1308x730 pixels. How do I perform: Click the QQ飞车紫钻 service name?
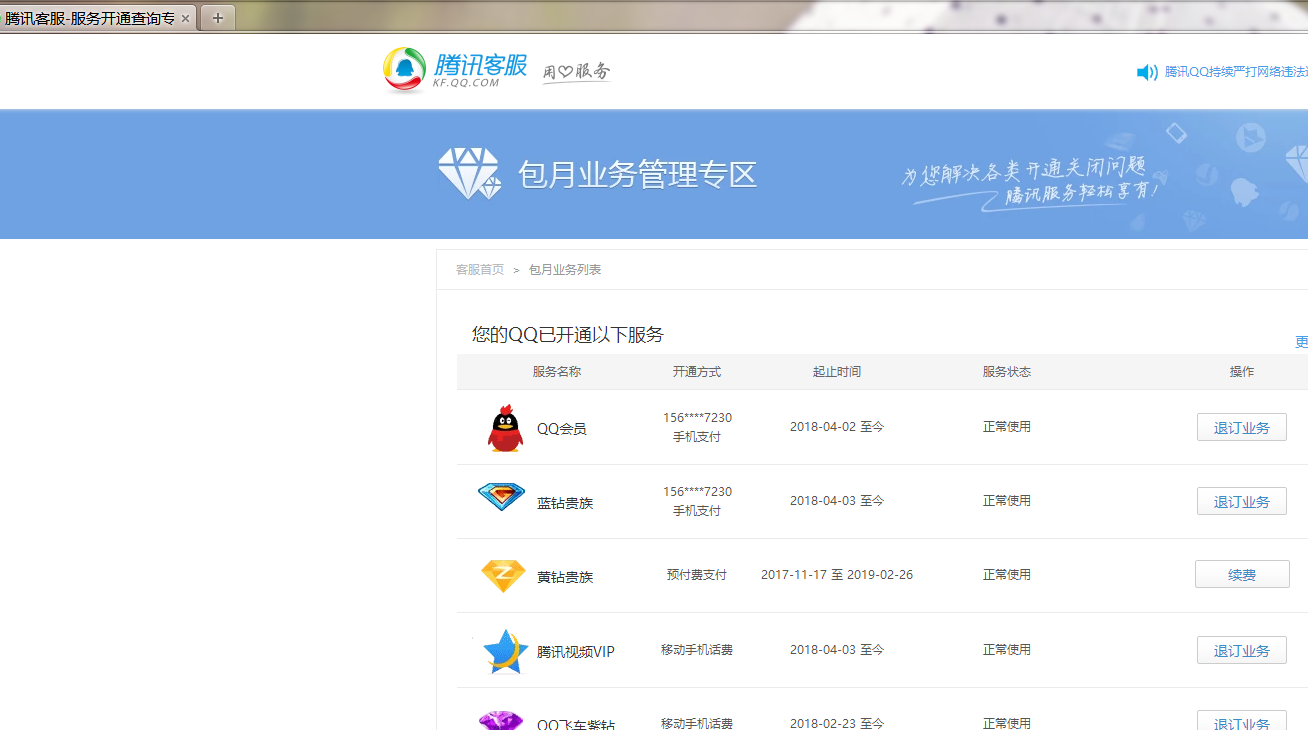576,723
